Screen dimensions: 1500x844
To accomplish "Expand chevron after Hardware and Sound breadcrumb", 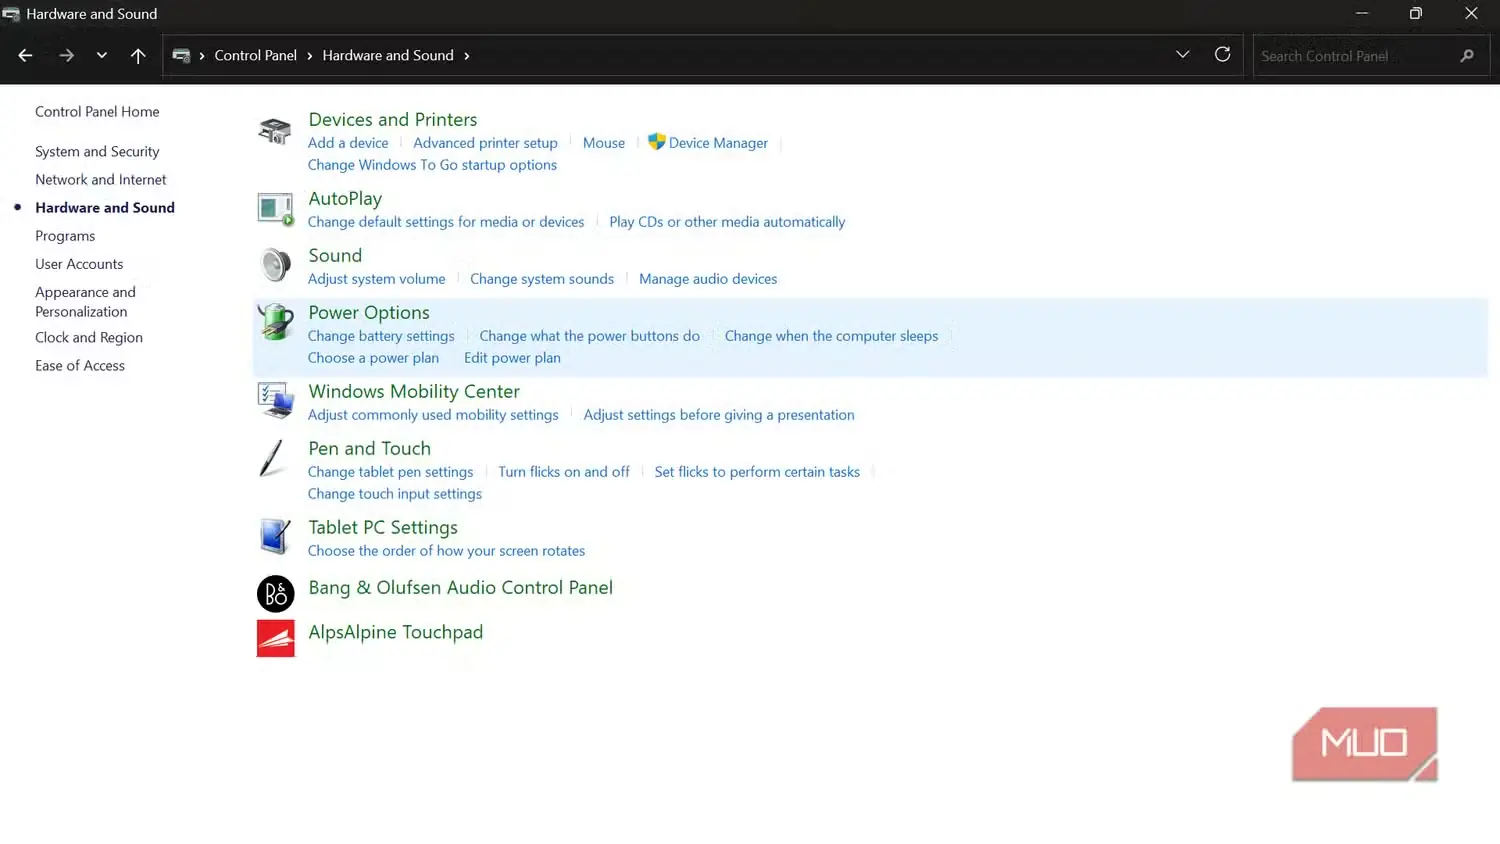I will coord(466,56).
